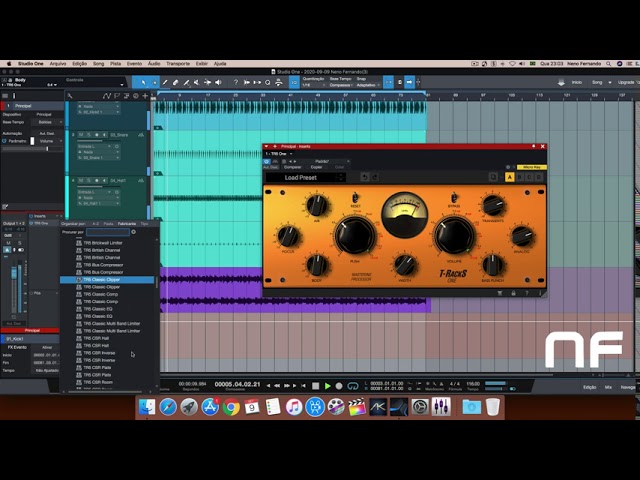Viewport: 640px width, 480px height.
Task: Click the question mark in the plugin footer
Action: [527, 293]
